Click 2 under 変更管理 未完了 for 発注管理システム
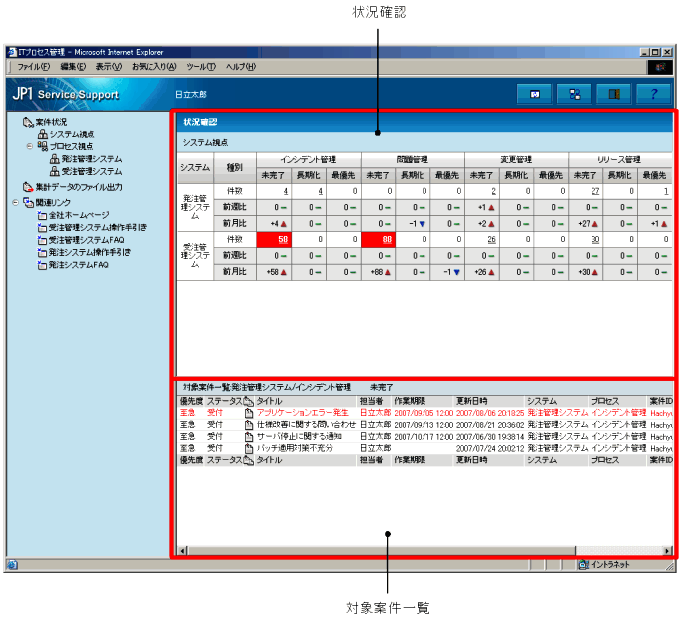This screenshot has width=681, height=619. coord(493,191)
